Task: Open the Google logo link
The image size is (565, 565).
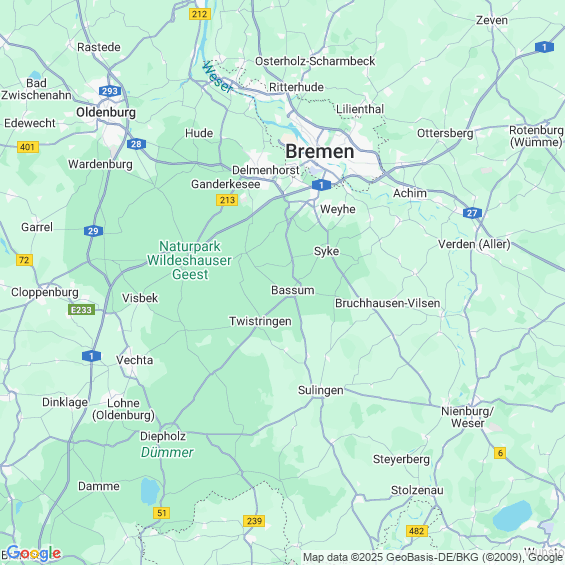Action: coord(34,553)
